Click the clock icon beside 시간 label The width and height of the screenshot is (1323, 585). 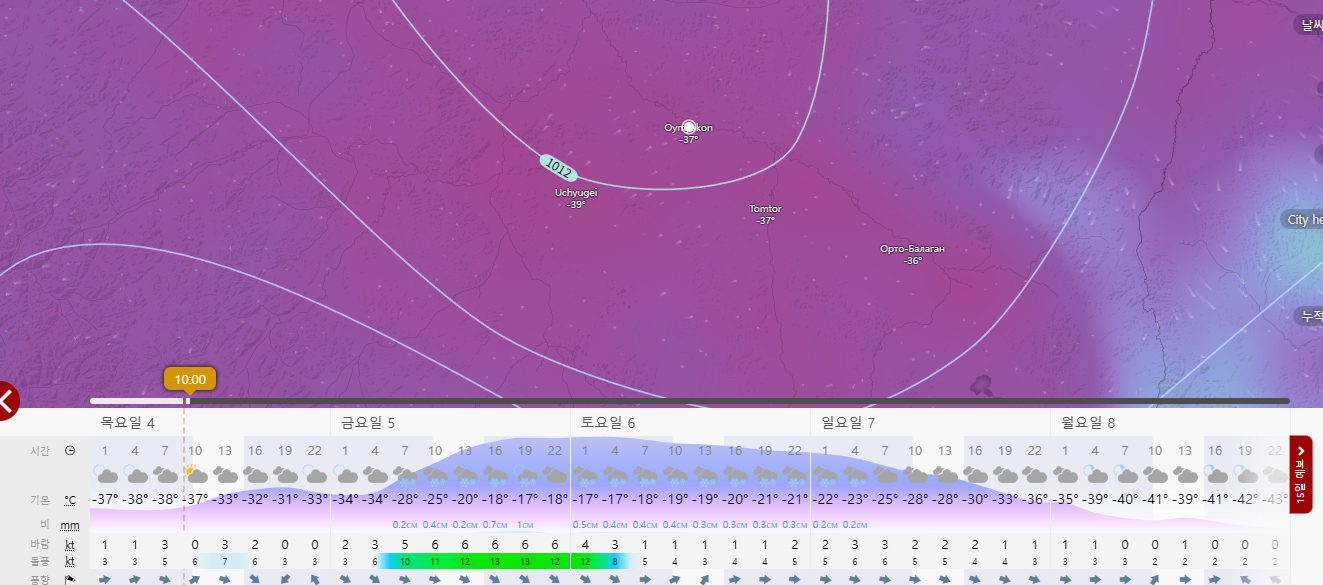(70, 451)
